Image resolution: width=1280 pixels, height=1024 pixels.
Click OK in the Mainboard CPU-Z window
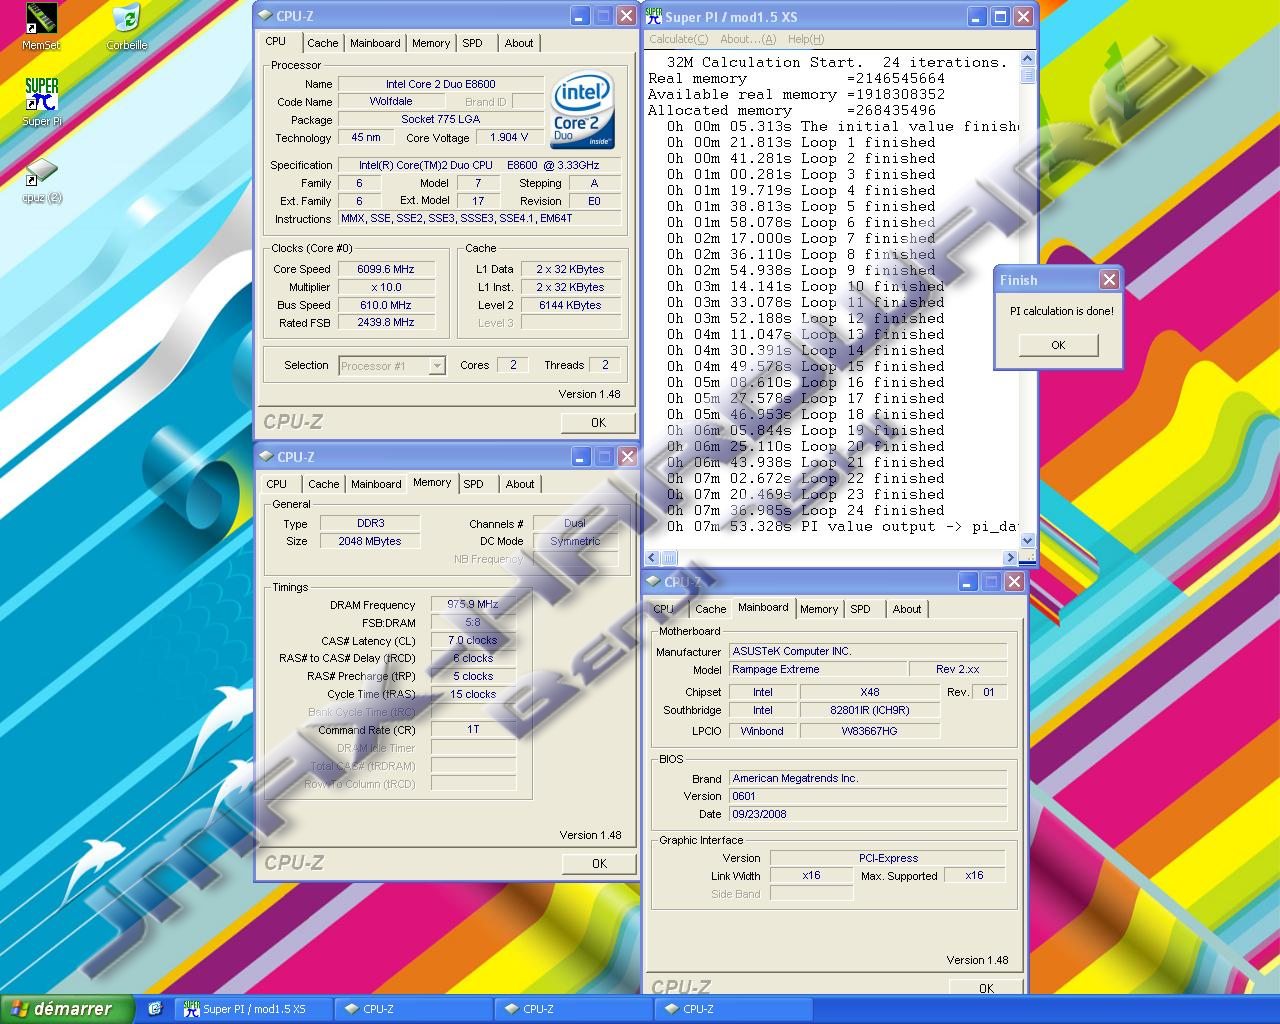(x=986, y=987)
